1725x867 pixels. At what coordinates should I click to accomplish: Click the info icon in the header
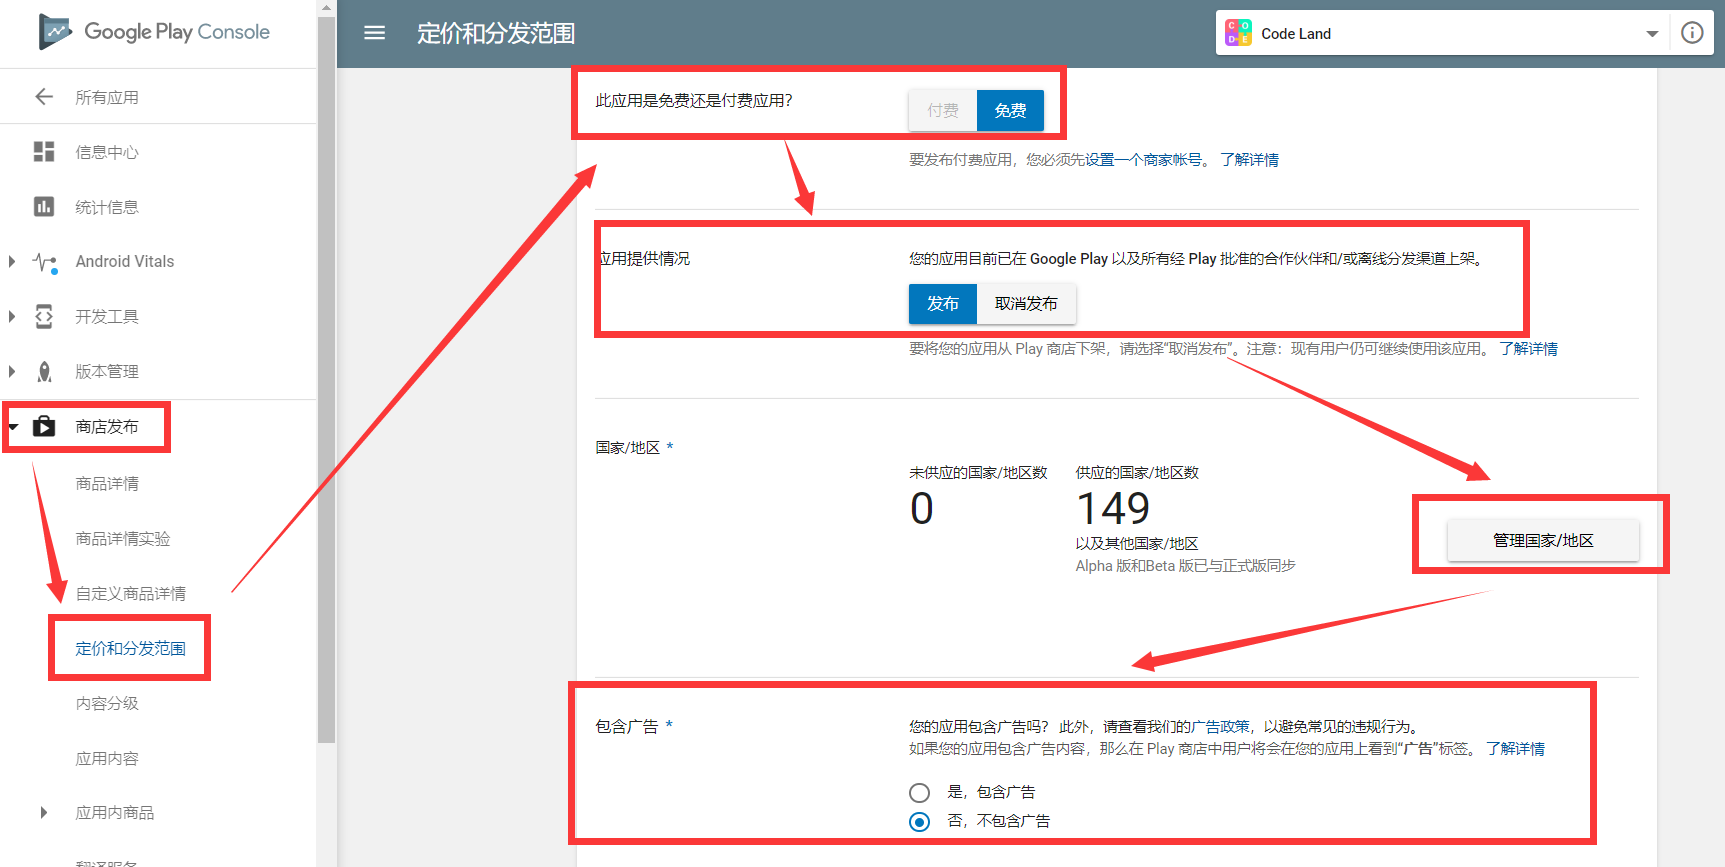click(x=1692, y=33)
